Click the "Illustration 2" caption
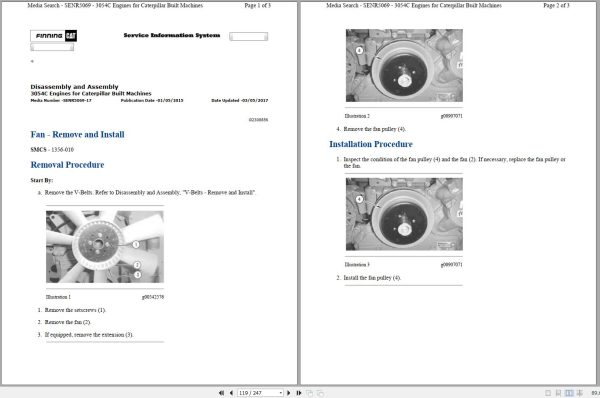The image size is (600, 398). click(x=357, y=116)
